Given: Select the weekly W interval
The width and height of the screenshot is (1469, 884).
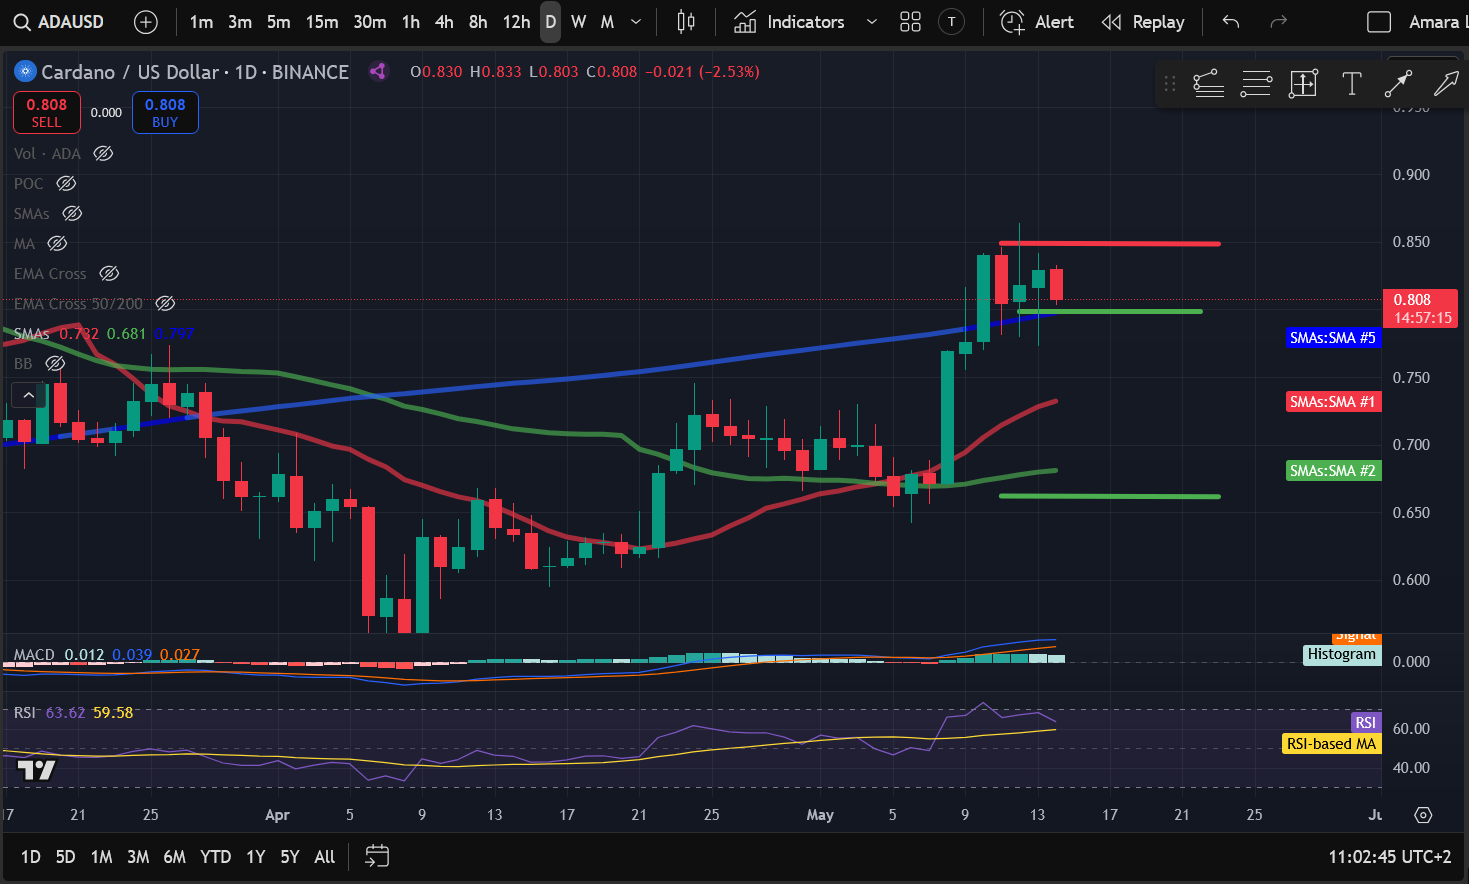Looking at the screenshot, I should 578,22.
